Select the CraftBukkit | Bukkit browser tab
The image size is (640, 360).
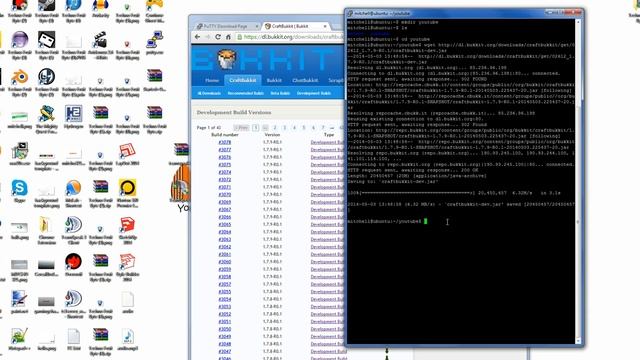pos(295,26)
